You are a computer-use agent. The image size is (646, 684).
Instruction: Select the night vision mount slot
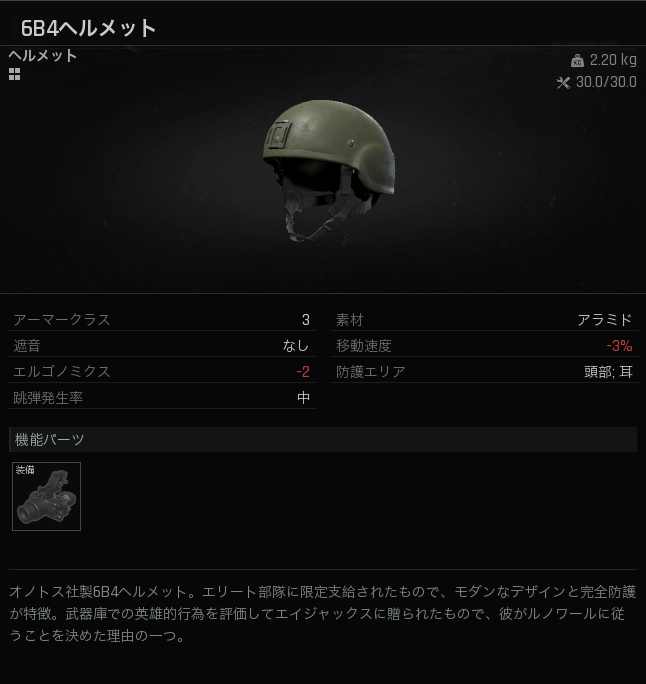pos(46,496)
